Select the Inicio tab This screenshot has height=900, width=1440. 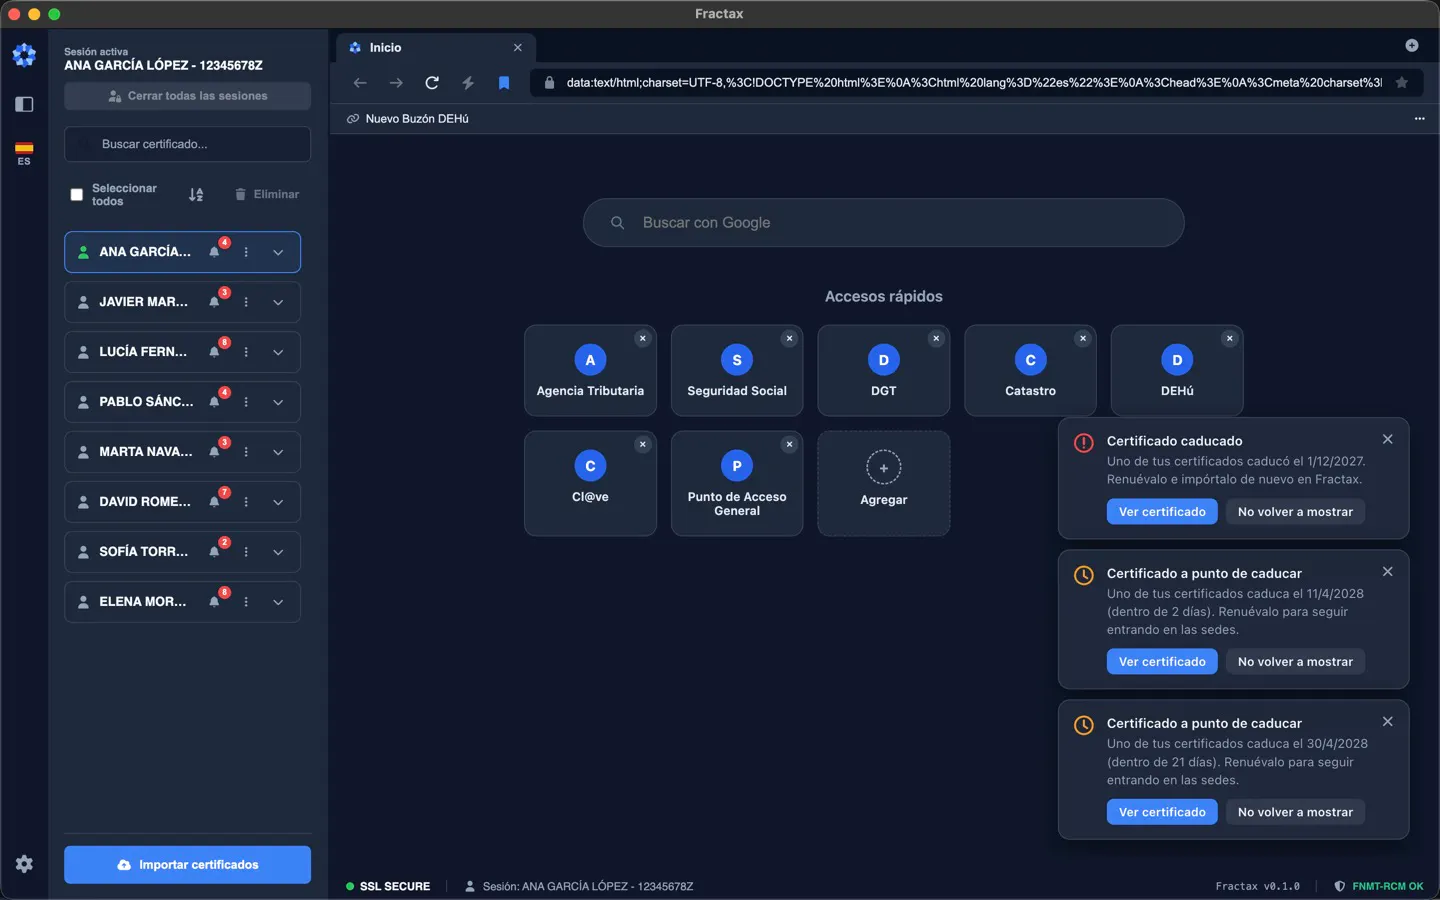436,47
